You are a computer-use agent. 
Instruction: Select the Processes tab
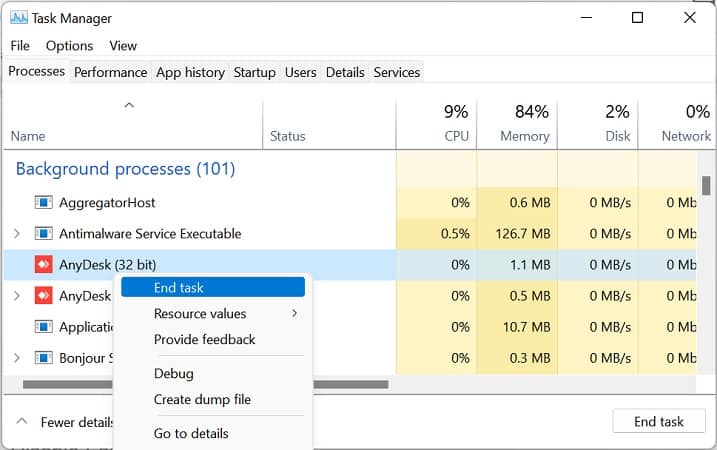coord(37,71)
